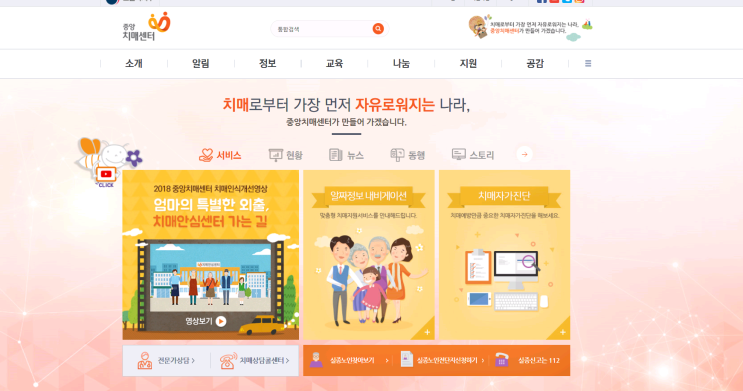Screen dimensions: 743x391
Task: Open the 공감 menu
Action: coord(535,64)
